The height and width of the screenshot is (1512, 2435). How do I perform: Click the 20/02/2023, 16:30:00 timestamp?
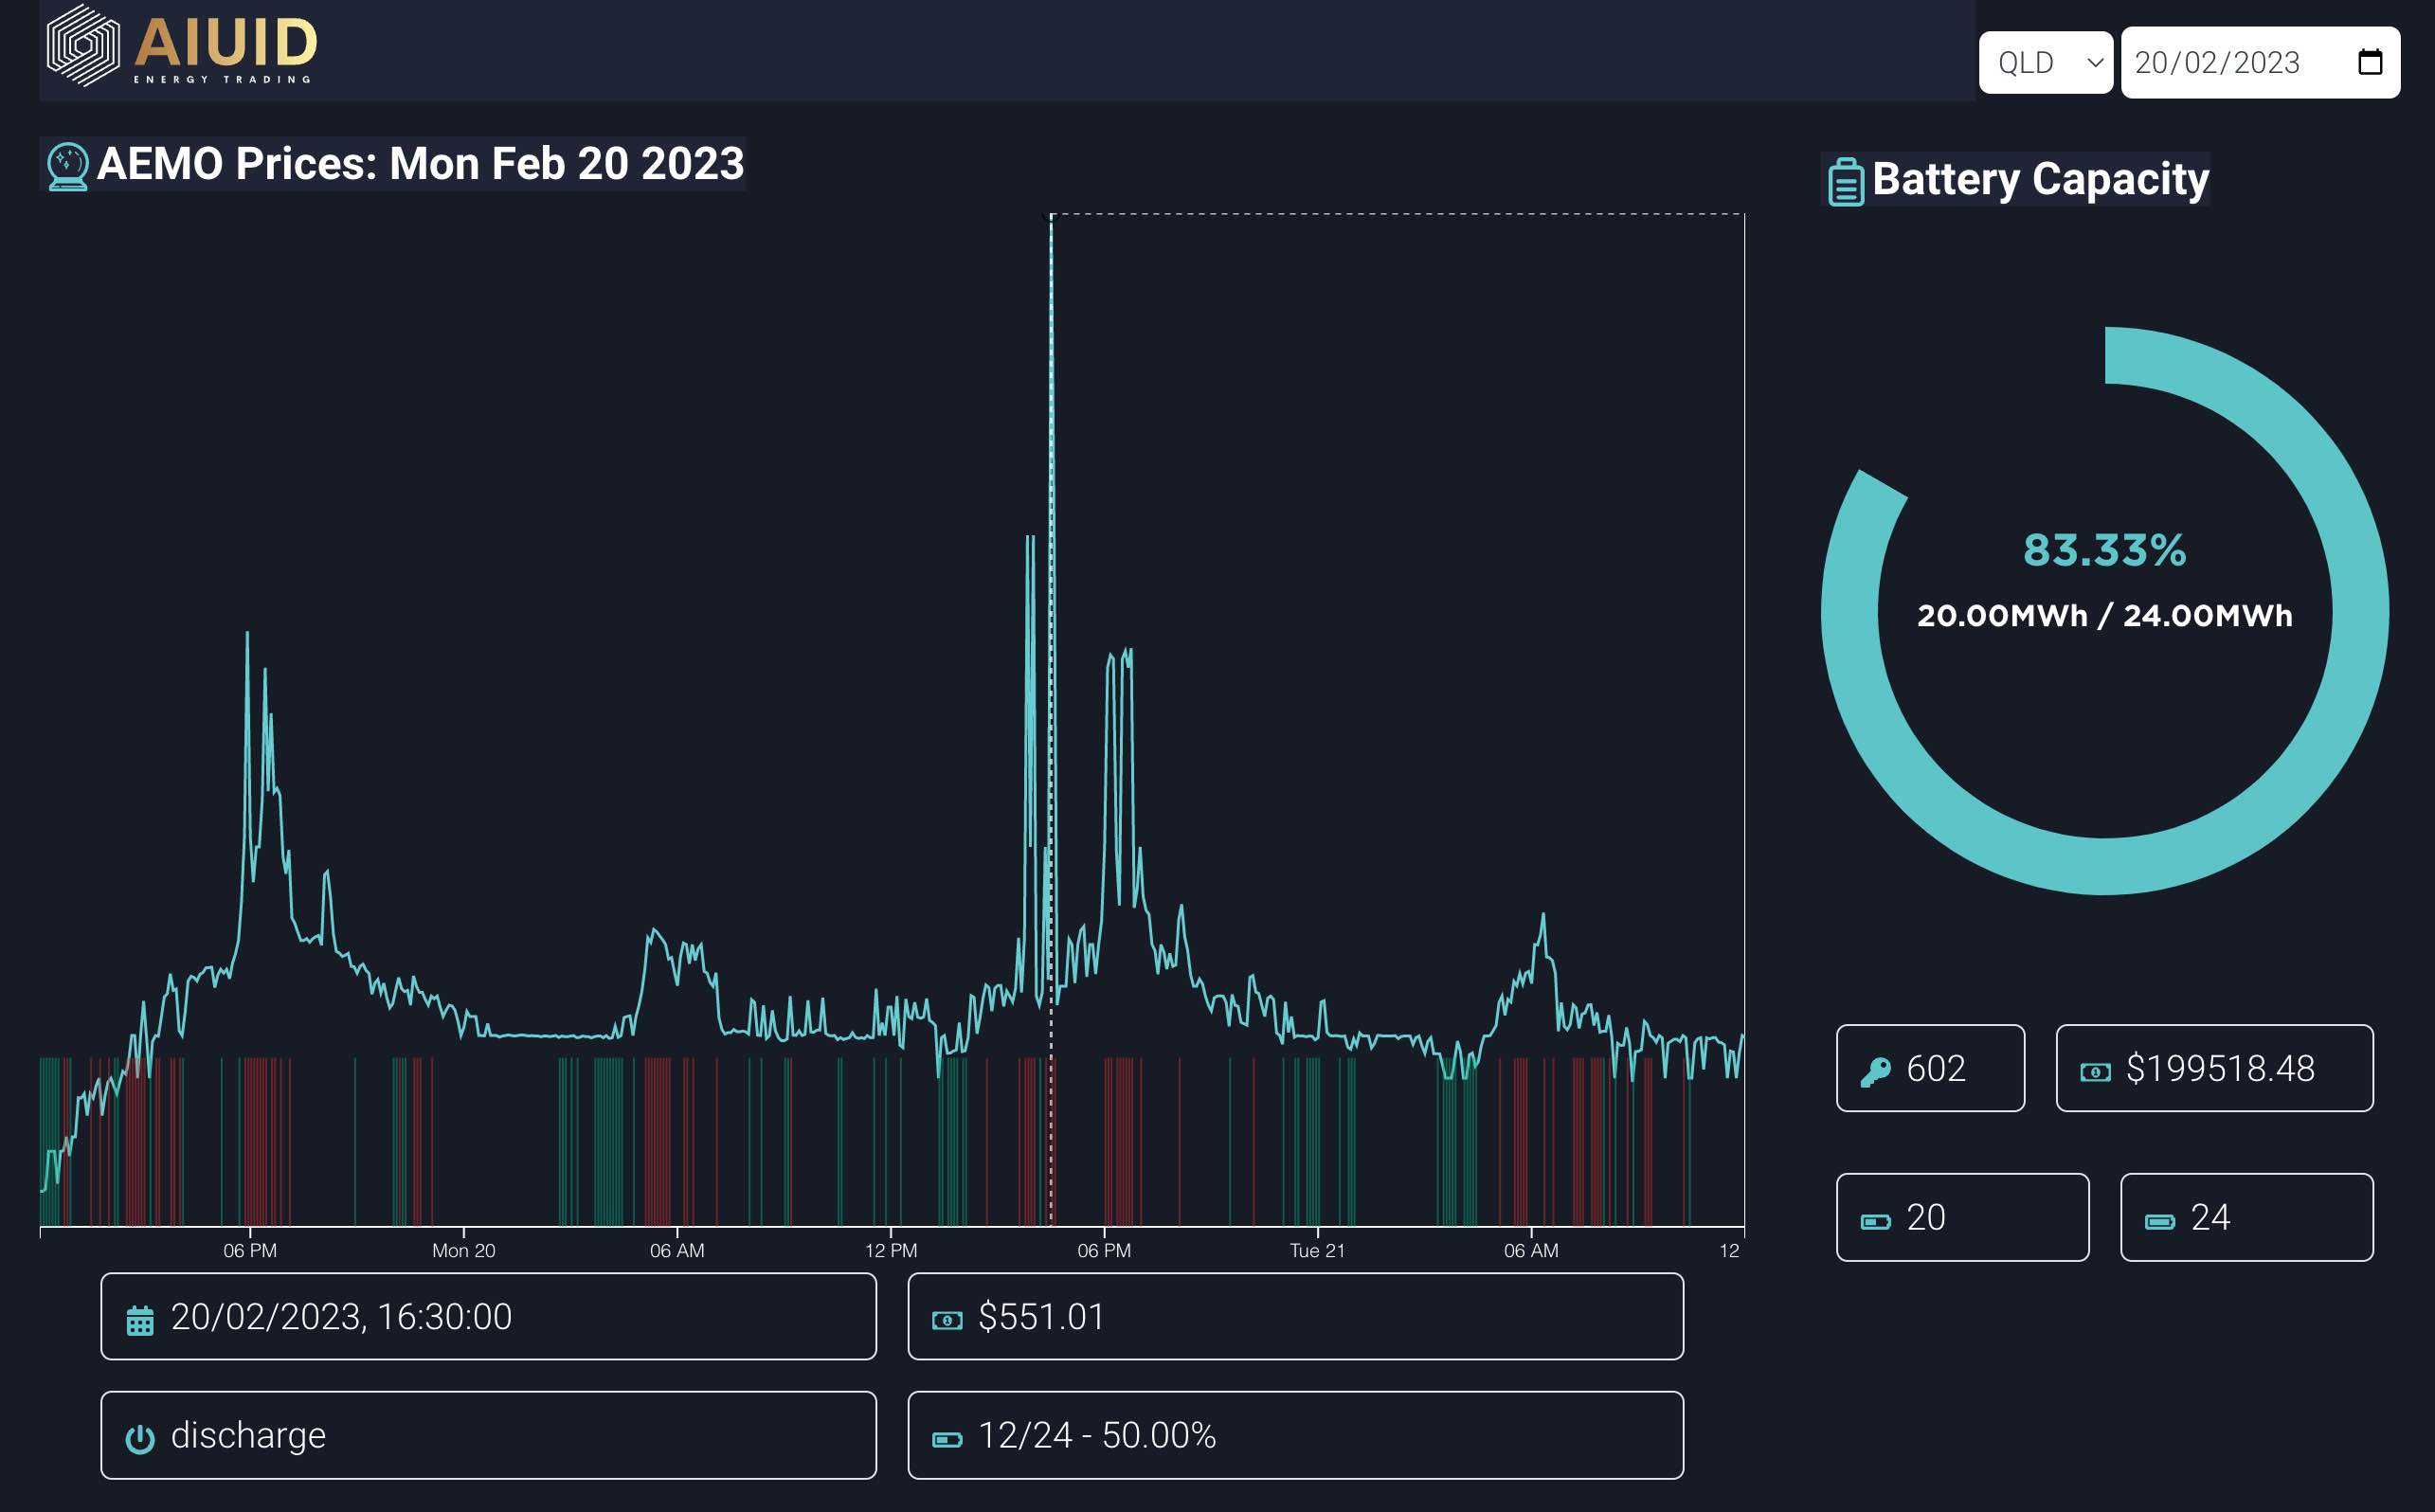coord(341,1316)
